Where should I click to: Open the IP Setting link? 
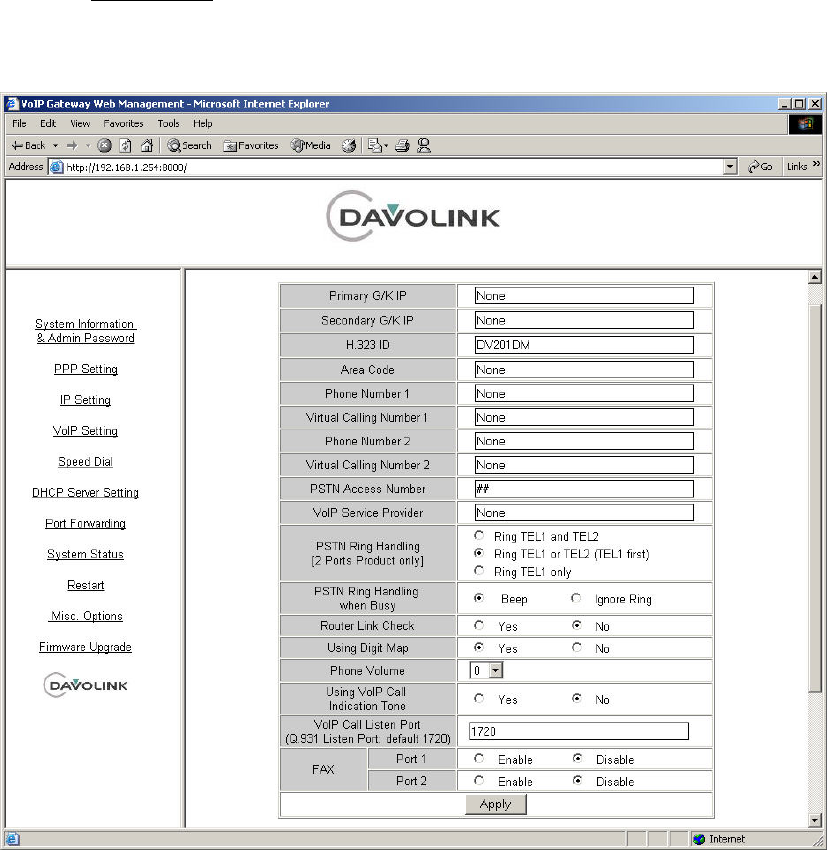tap(85, 400)
